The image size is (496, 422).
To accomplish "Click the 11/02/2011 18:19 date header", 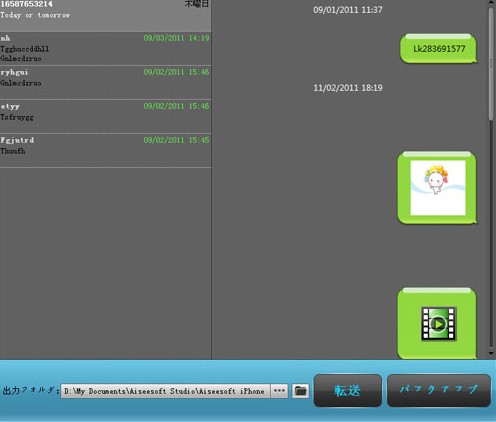I will pos(348,88).
